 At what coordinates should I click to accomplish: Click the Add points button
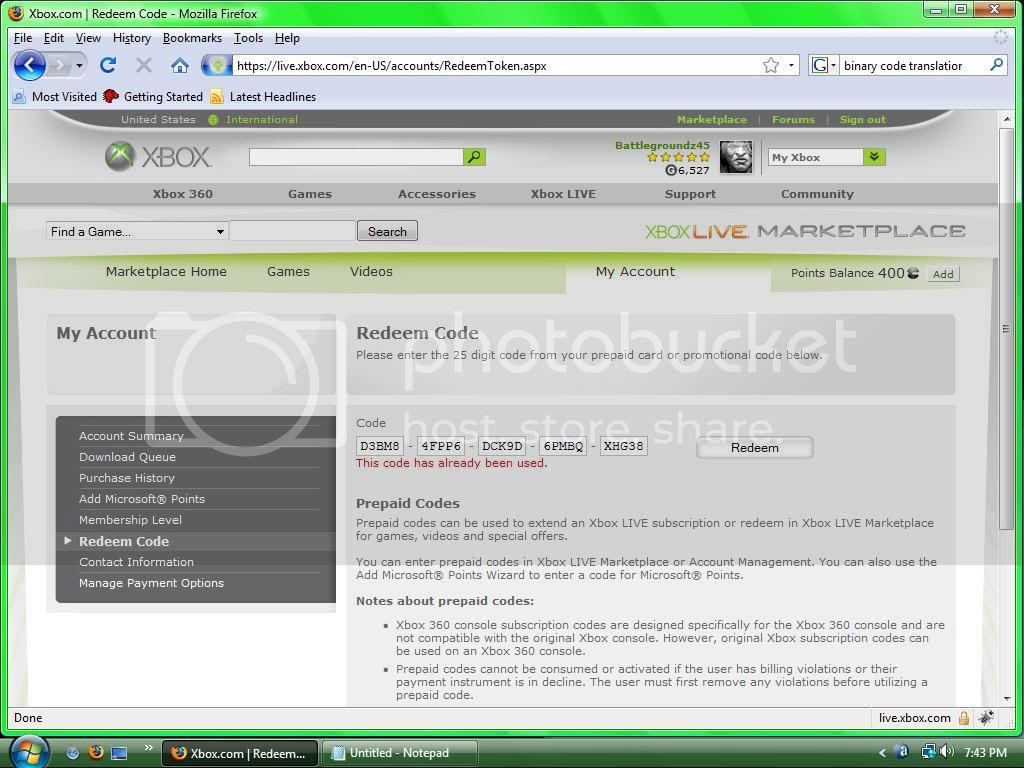942,274
